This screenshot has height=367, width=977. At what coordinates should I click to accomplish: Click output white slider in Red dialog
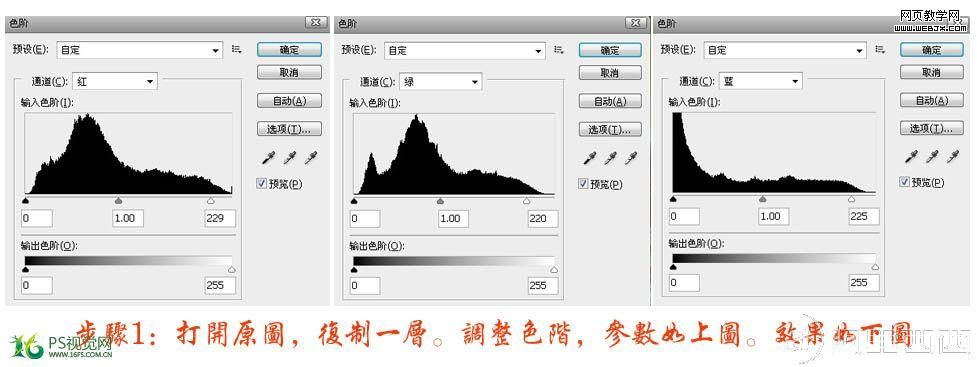tap(232, 270)
